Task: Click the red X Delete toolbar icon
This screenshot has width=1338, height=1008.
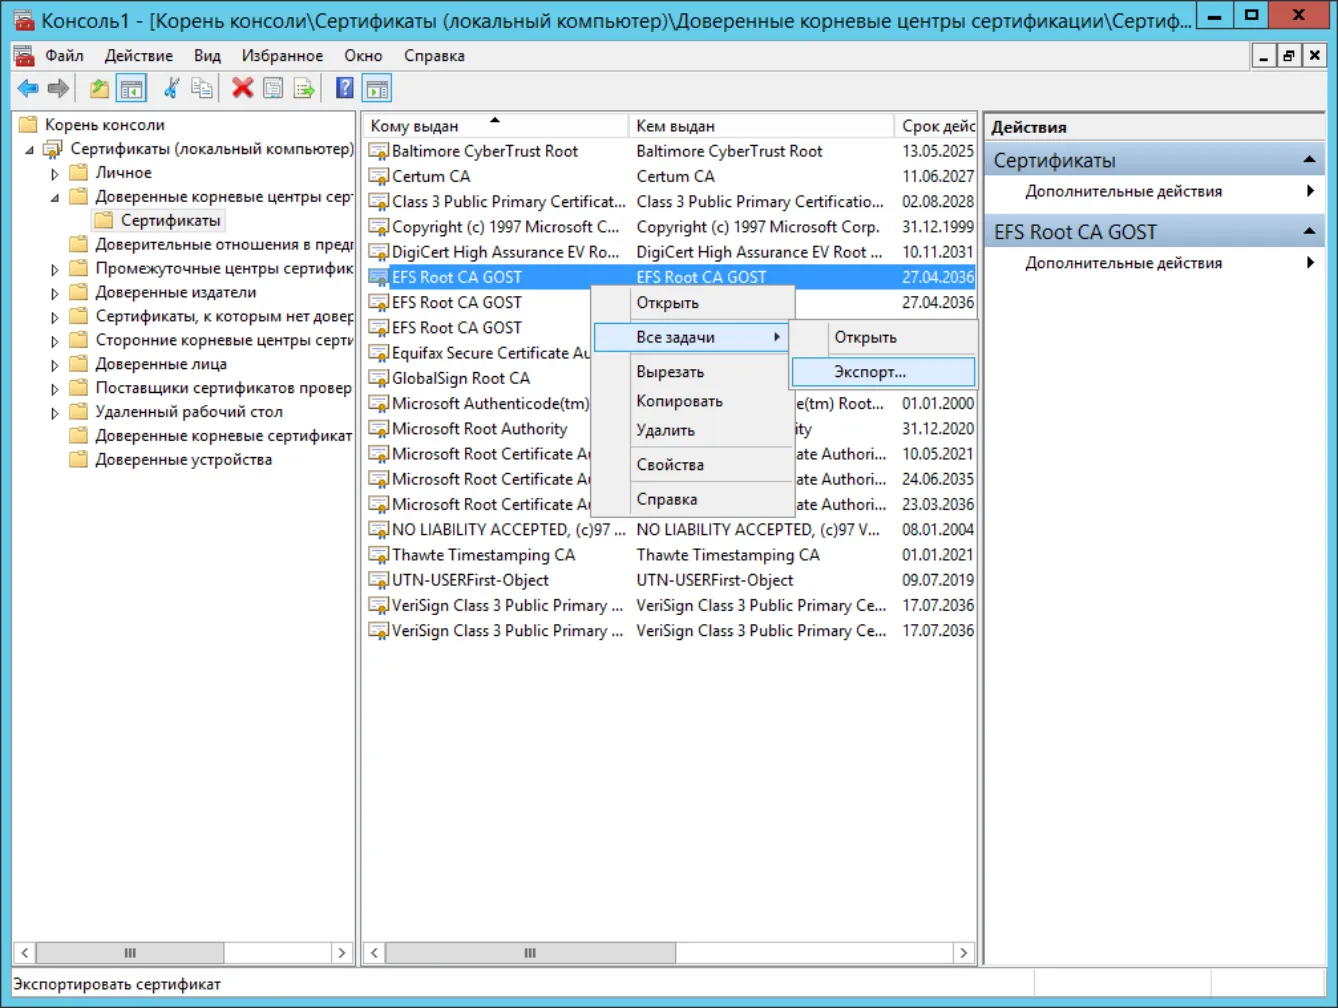Action: 242,89
